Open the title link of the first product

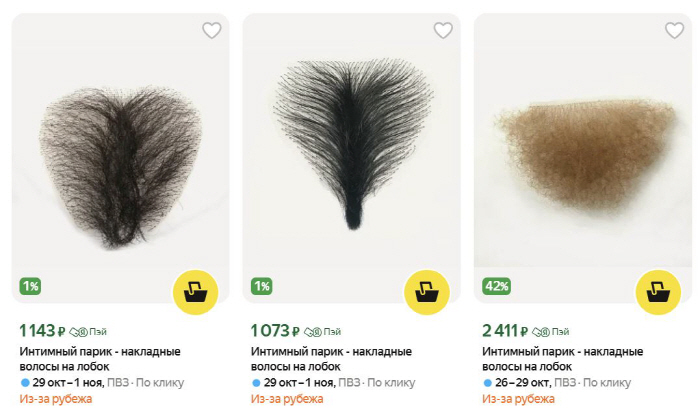tap(100, 359)
